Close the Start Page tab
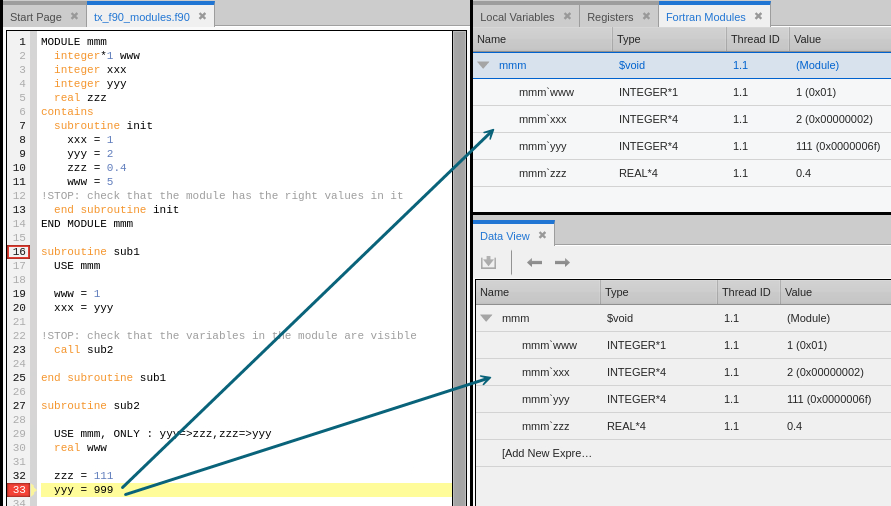Screen dimensions: 891x506 [x=74, y=16]
